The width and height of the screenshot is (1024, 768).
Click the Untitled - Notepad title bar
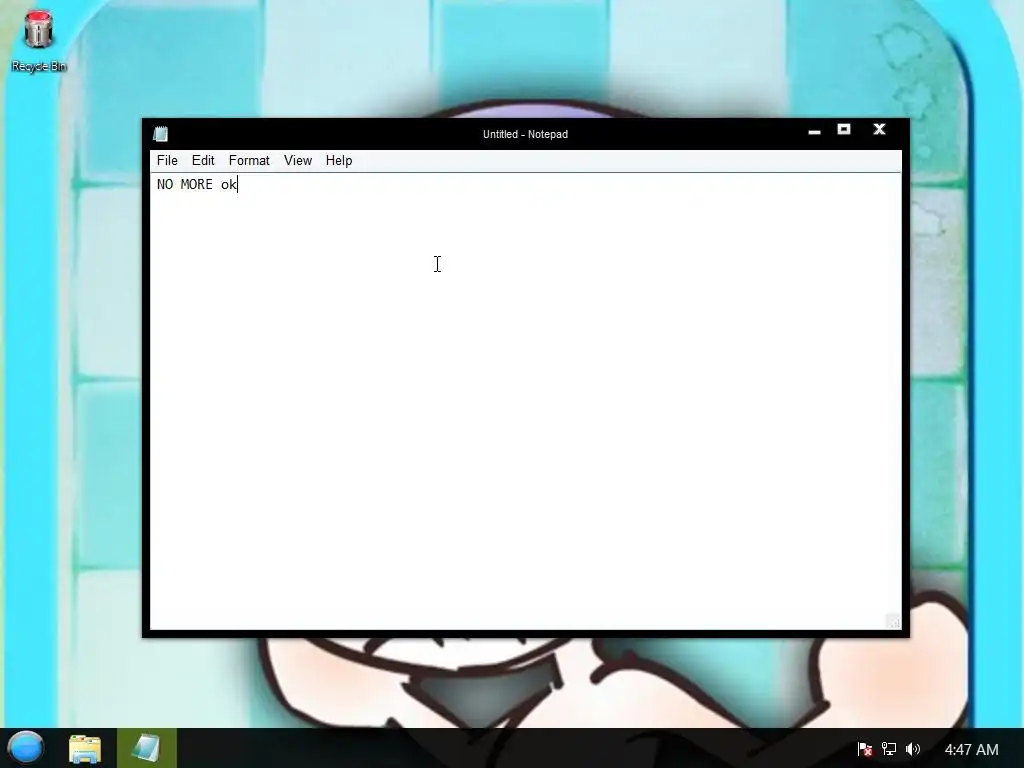click(x=526, y=134)
